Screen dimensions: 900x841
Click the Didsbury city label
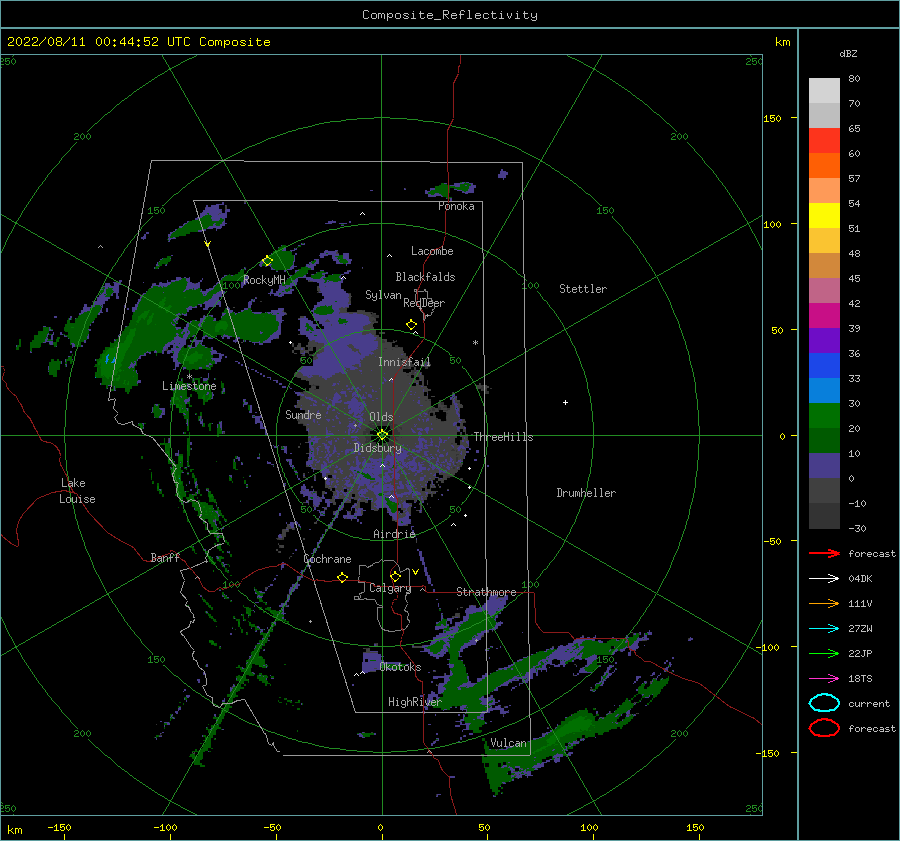[x=378, y=448]
